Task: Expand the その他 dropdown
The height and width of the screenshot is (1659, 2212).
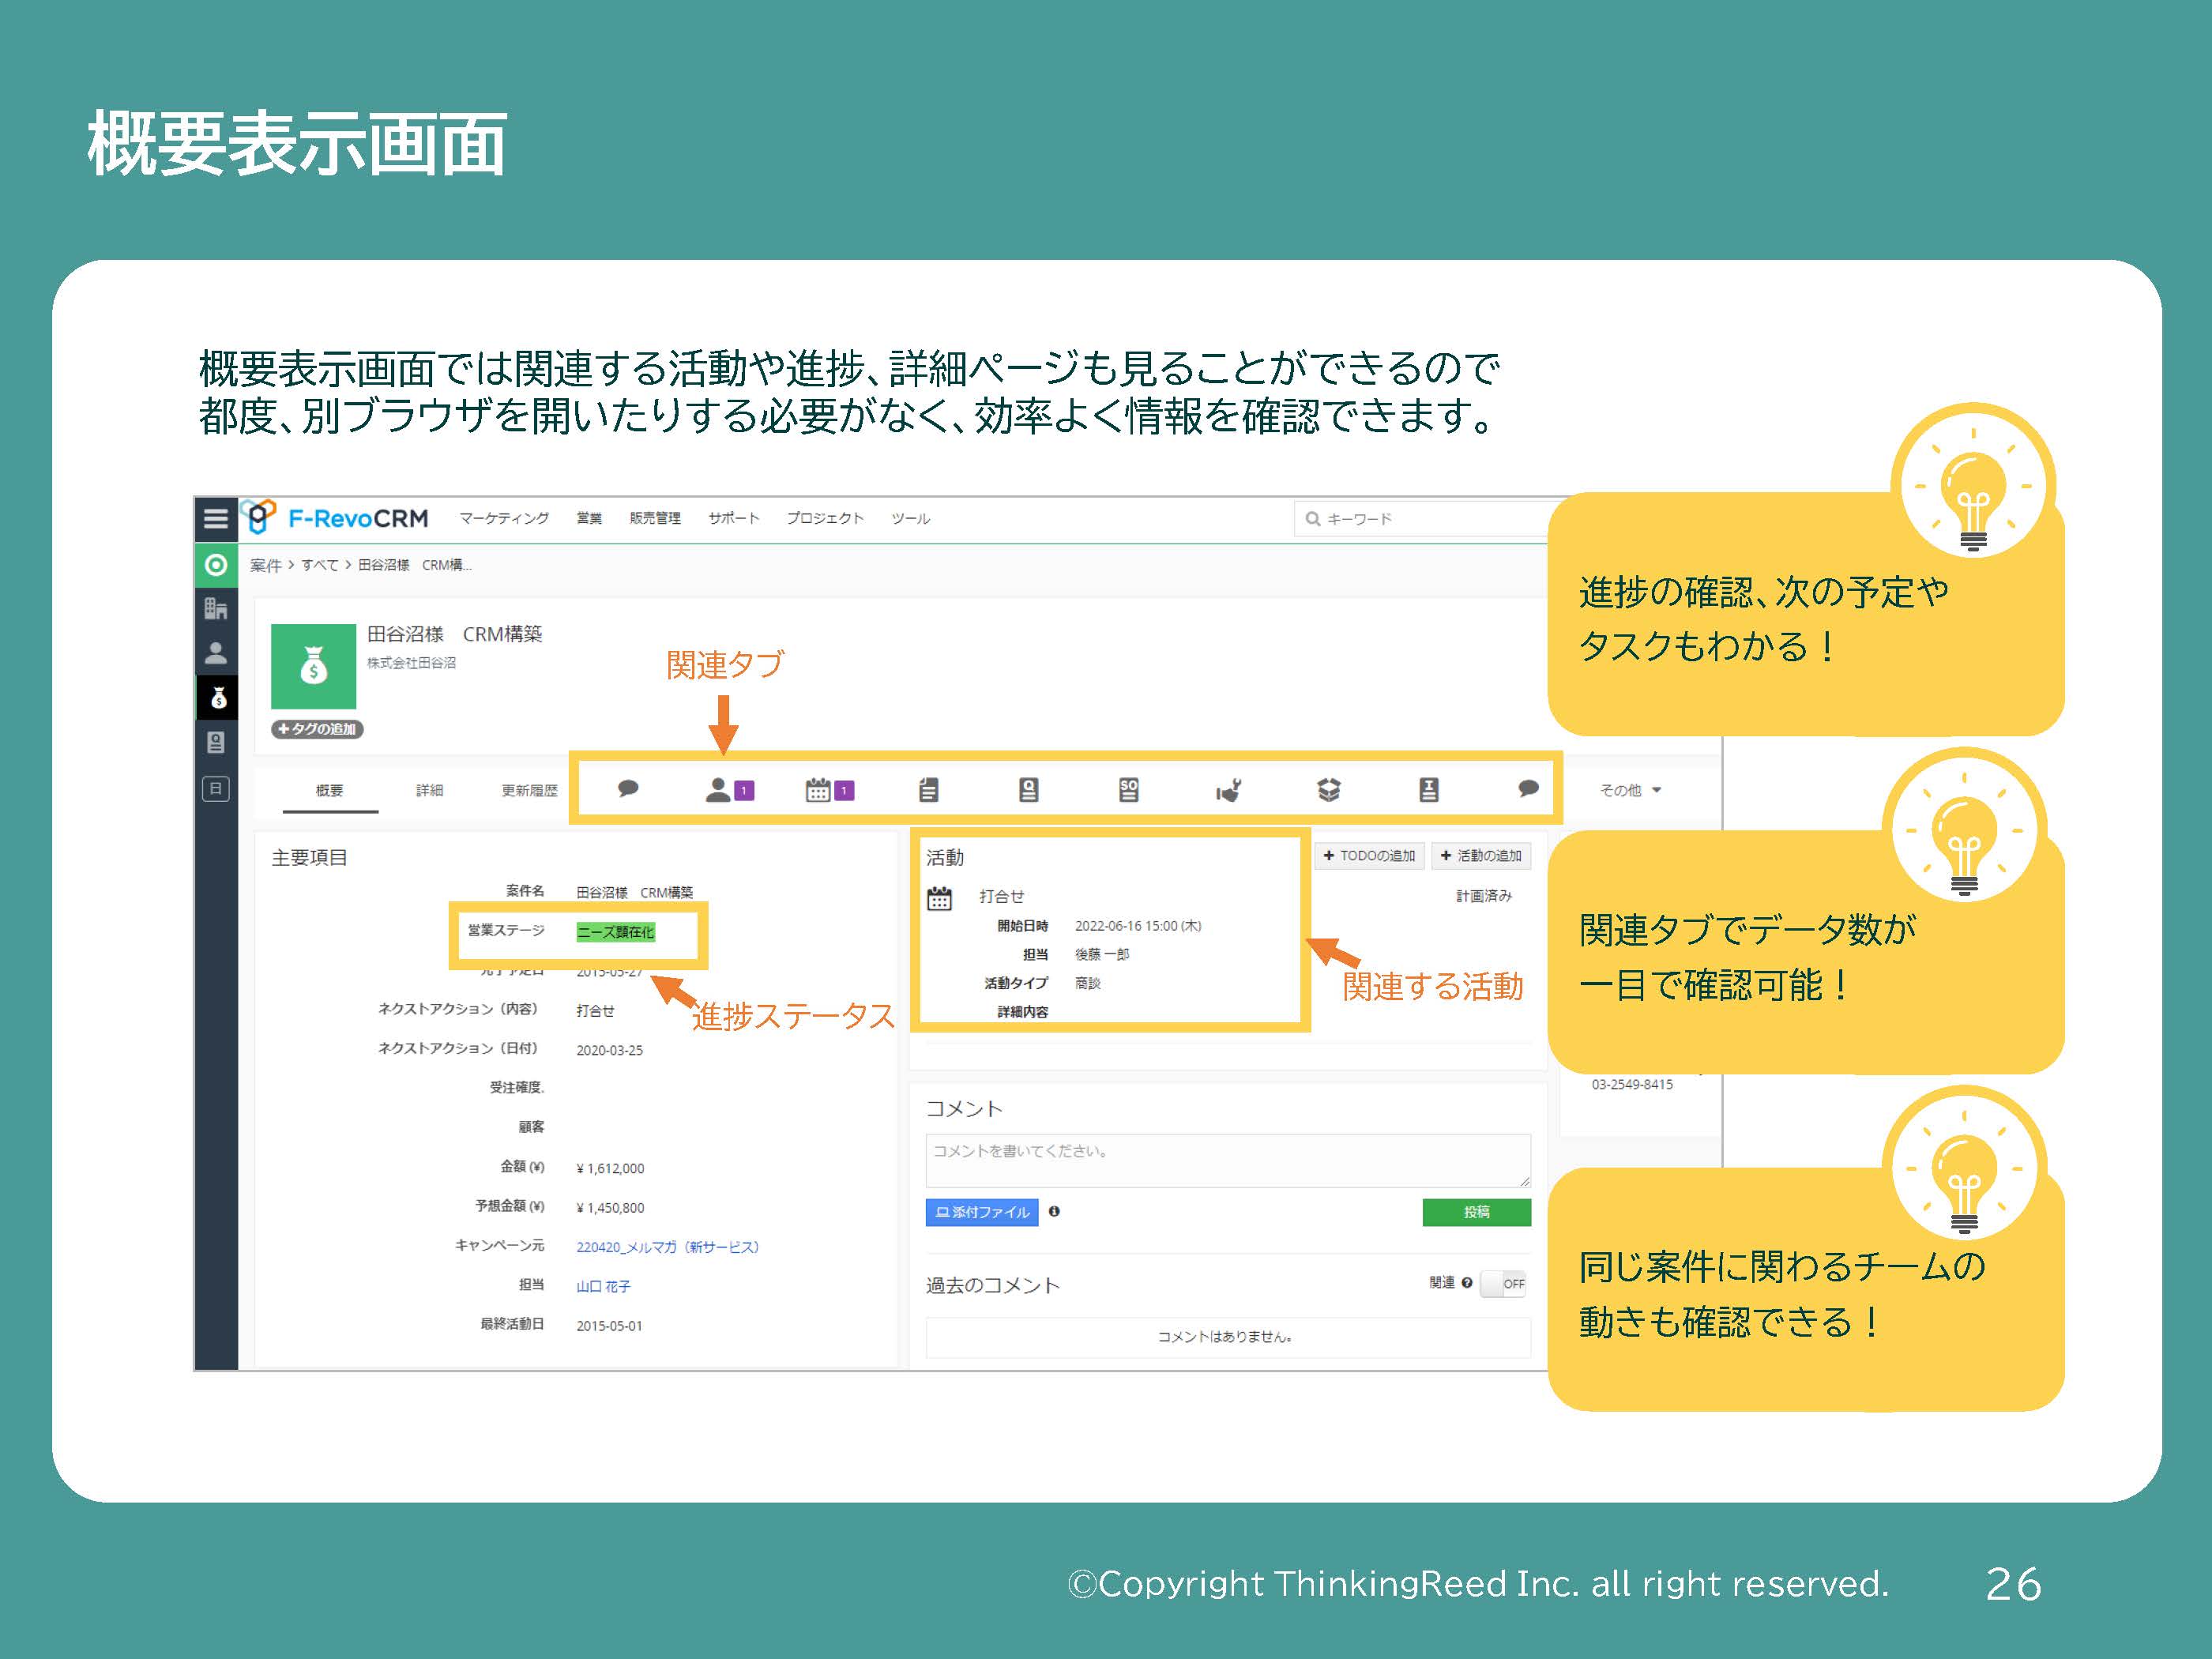Action: pos(1628,790)
